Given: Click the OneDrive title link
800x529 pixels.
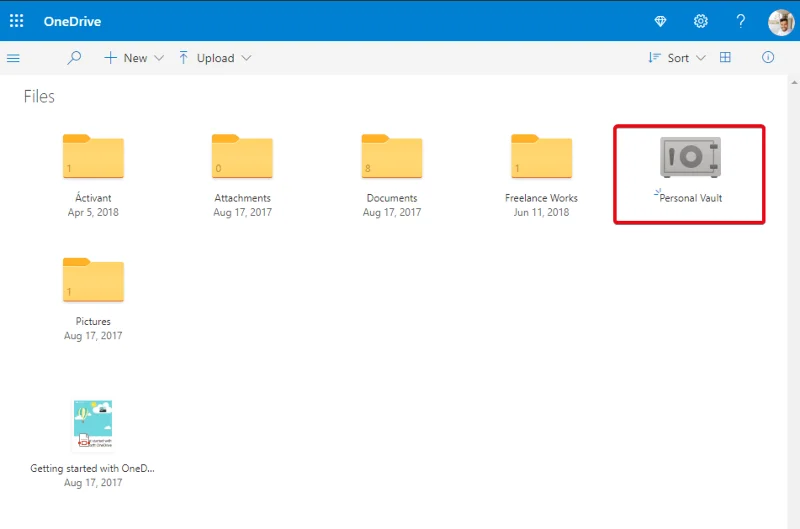Looking at the screenshot, I should click(72, 21).
